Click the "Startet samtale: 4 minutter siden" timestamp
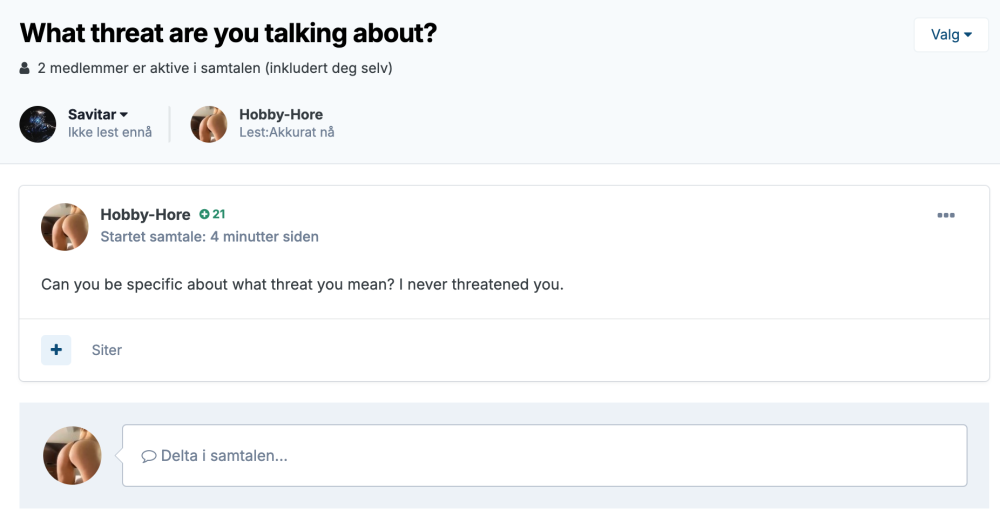Viewport: 1000px width, 522px height. click(x=210, y=237)
